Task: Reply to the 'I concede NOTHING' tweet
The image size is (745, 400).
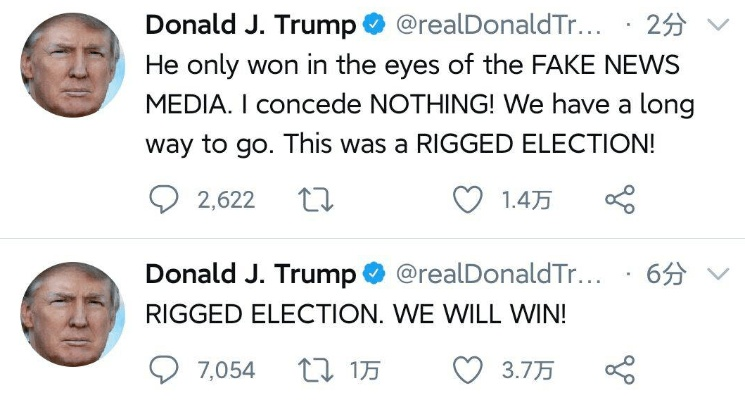Action: [162, 201]
